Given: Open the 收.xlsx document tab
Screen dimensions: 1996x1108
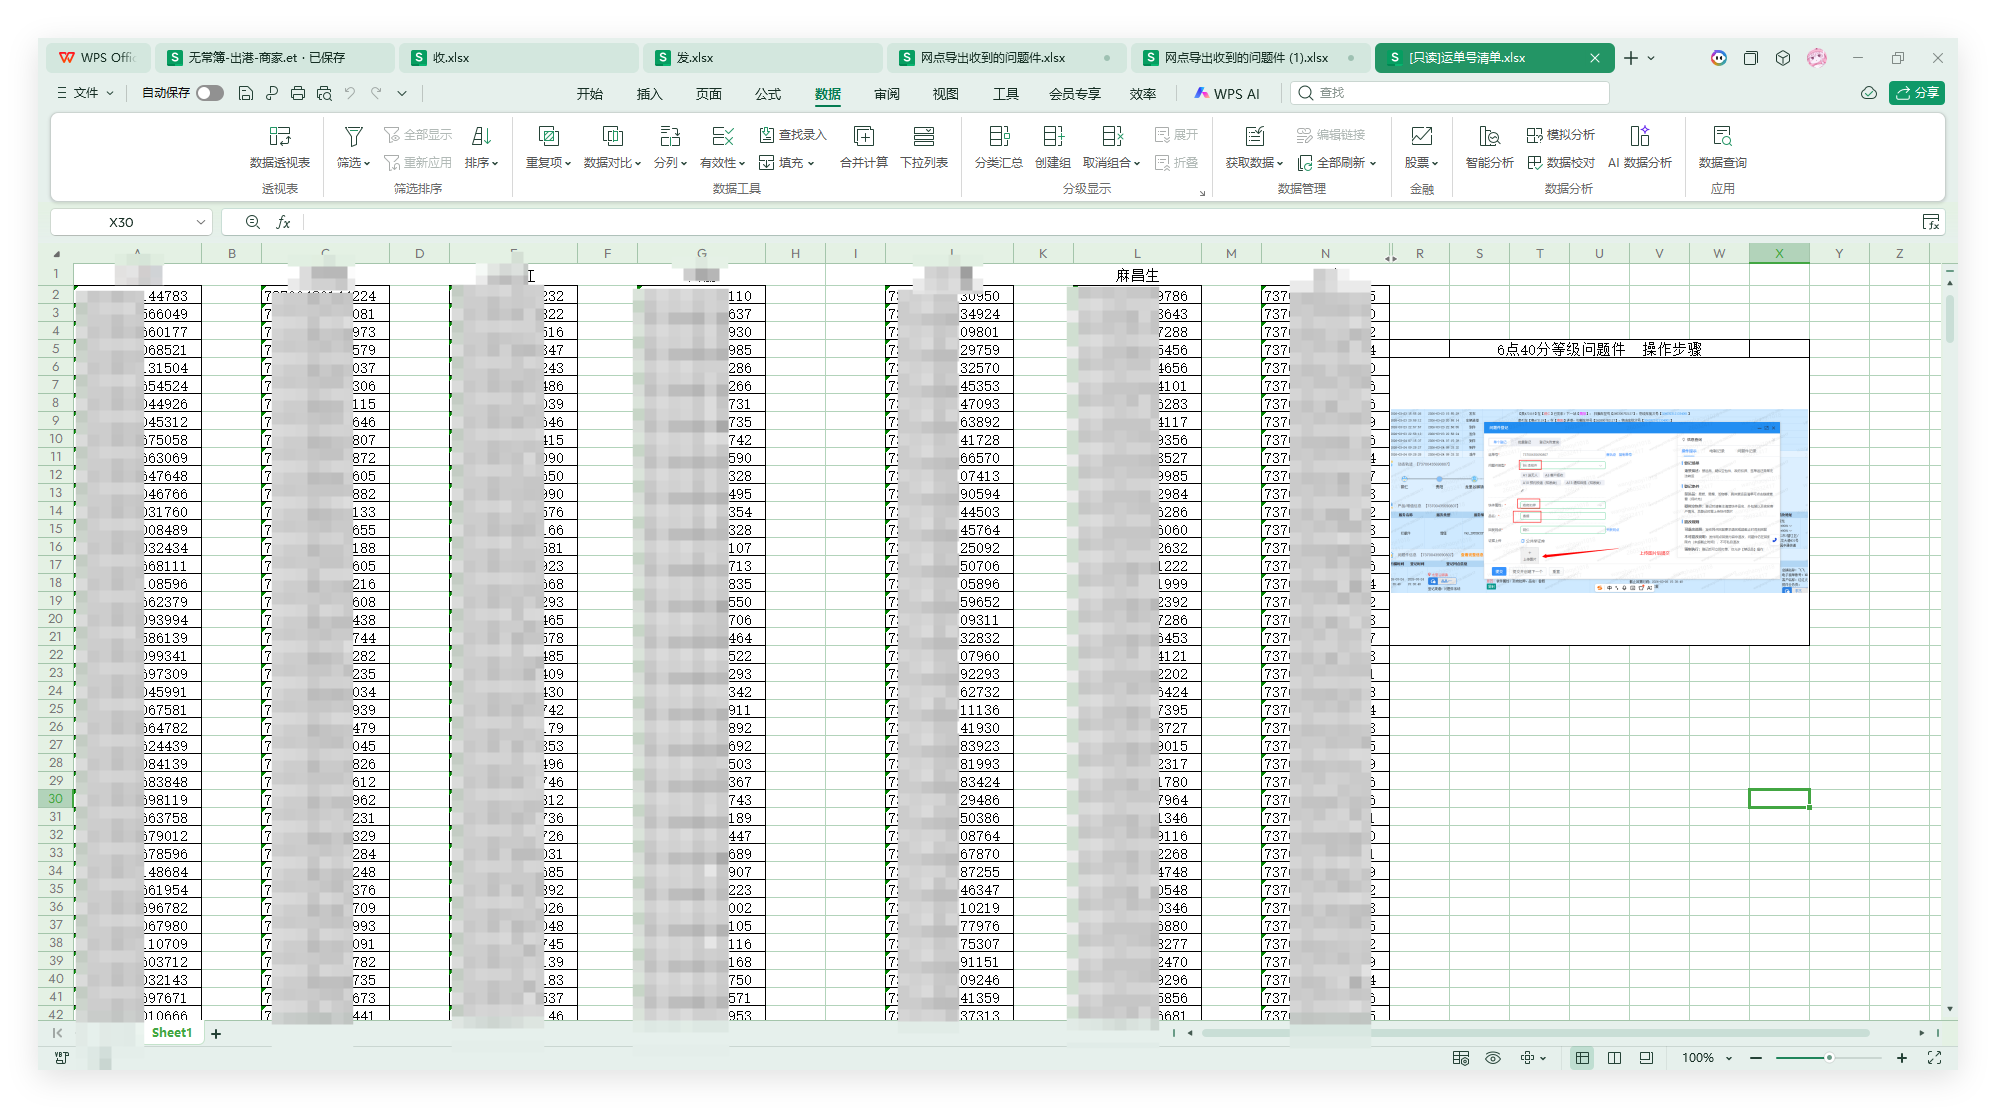Looking at the screenshot, I should point(451,58).
